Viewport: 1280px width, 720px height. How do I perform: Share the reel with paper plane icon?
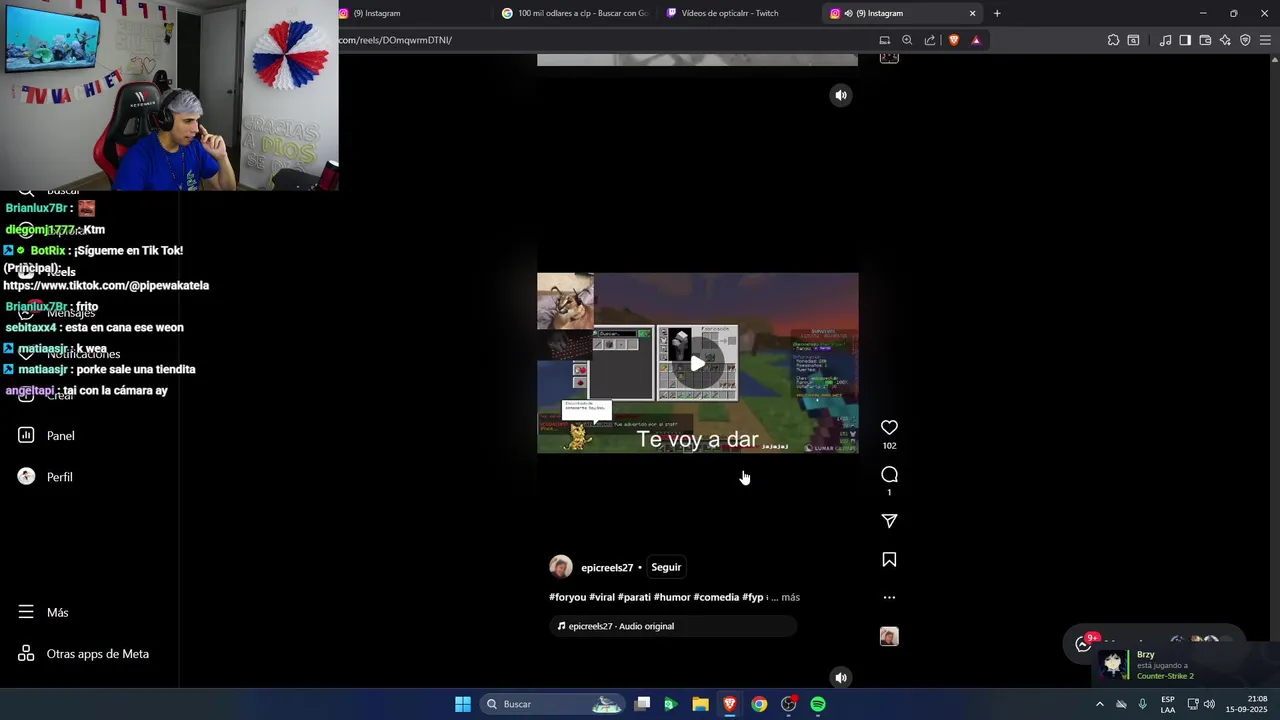coord(889,521)
